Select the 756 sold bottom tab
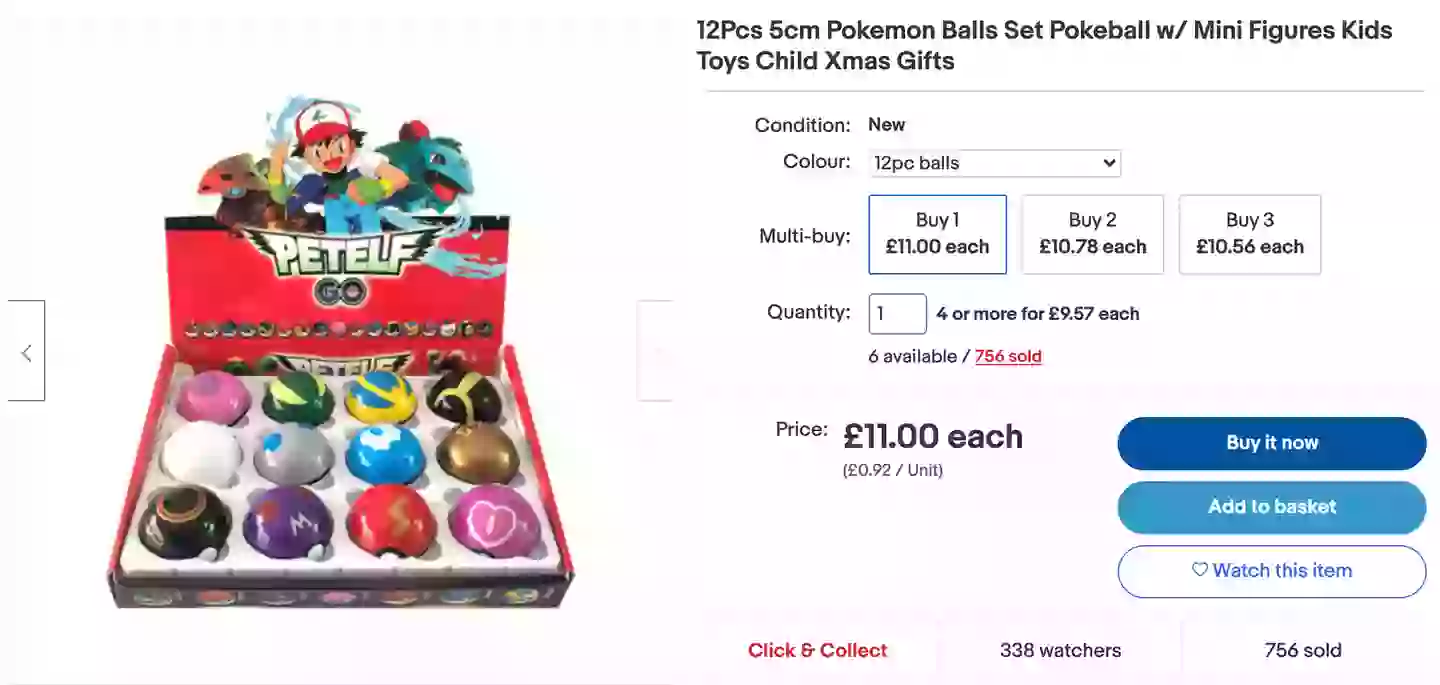 pyautogui.click(x=1302, y=650)
